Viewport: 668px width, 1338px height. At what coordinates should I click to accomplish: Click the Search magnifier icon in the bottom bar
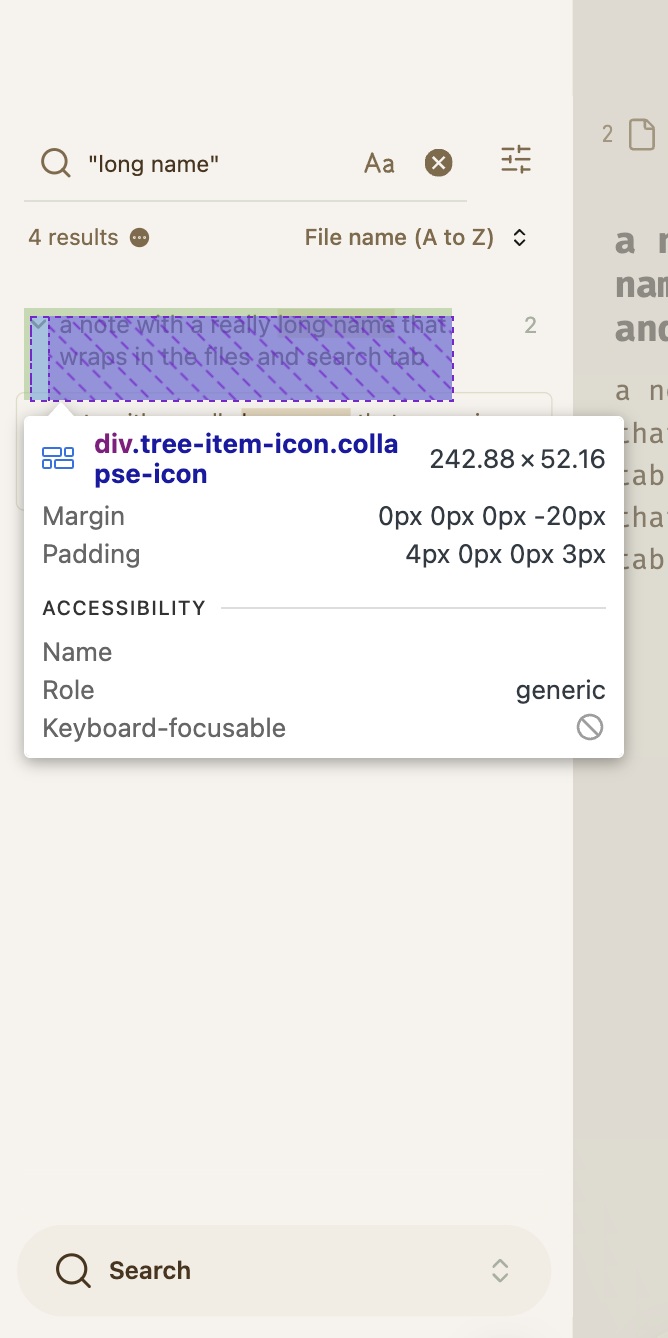click(73, 1270)
